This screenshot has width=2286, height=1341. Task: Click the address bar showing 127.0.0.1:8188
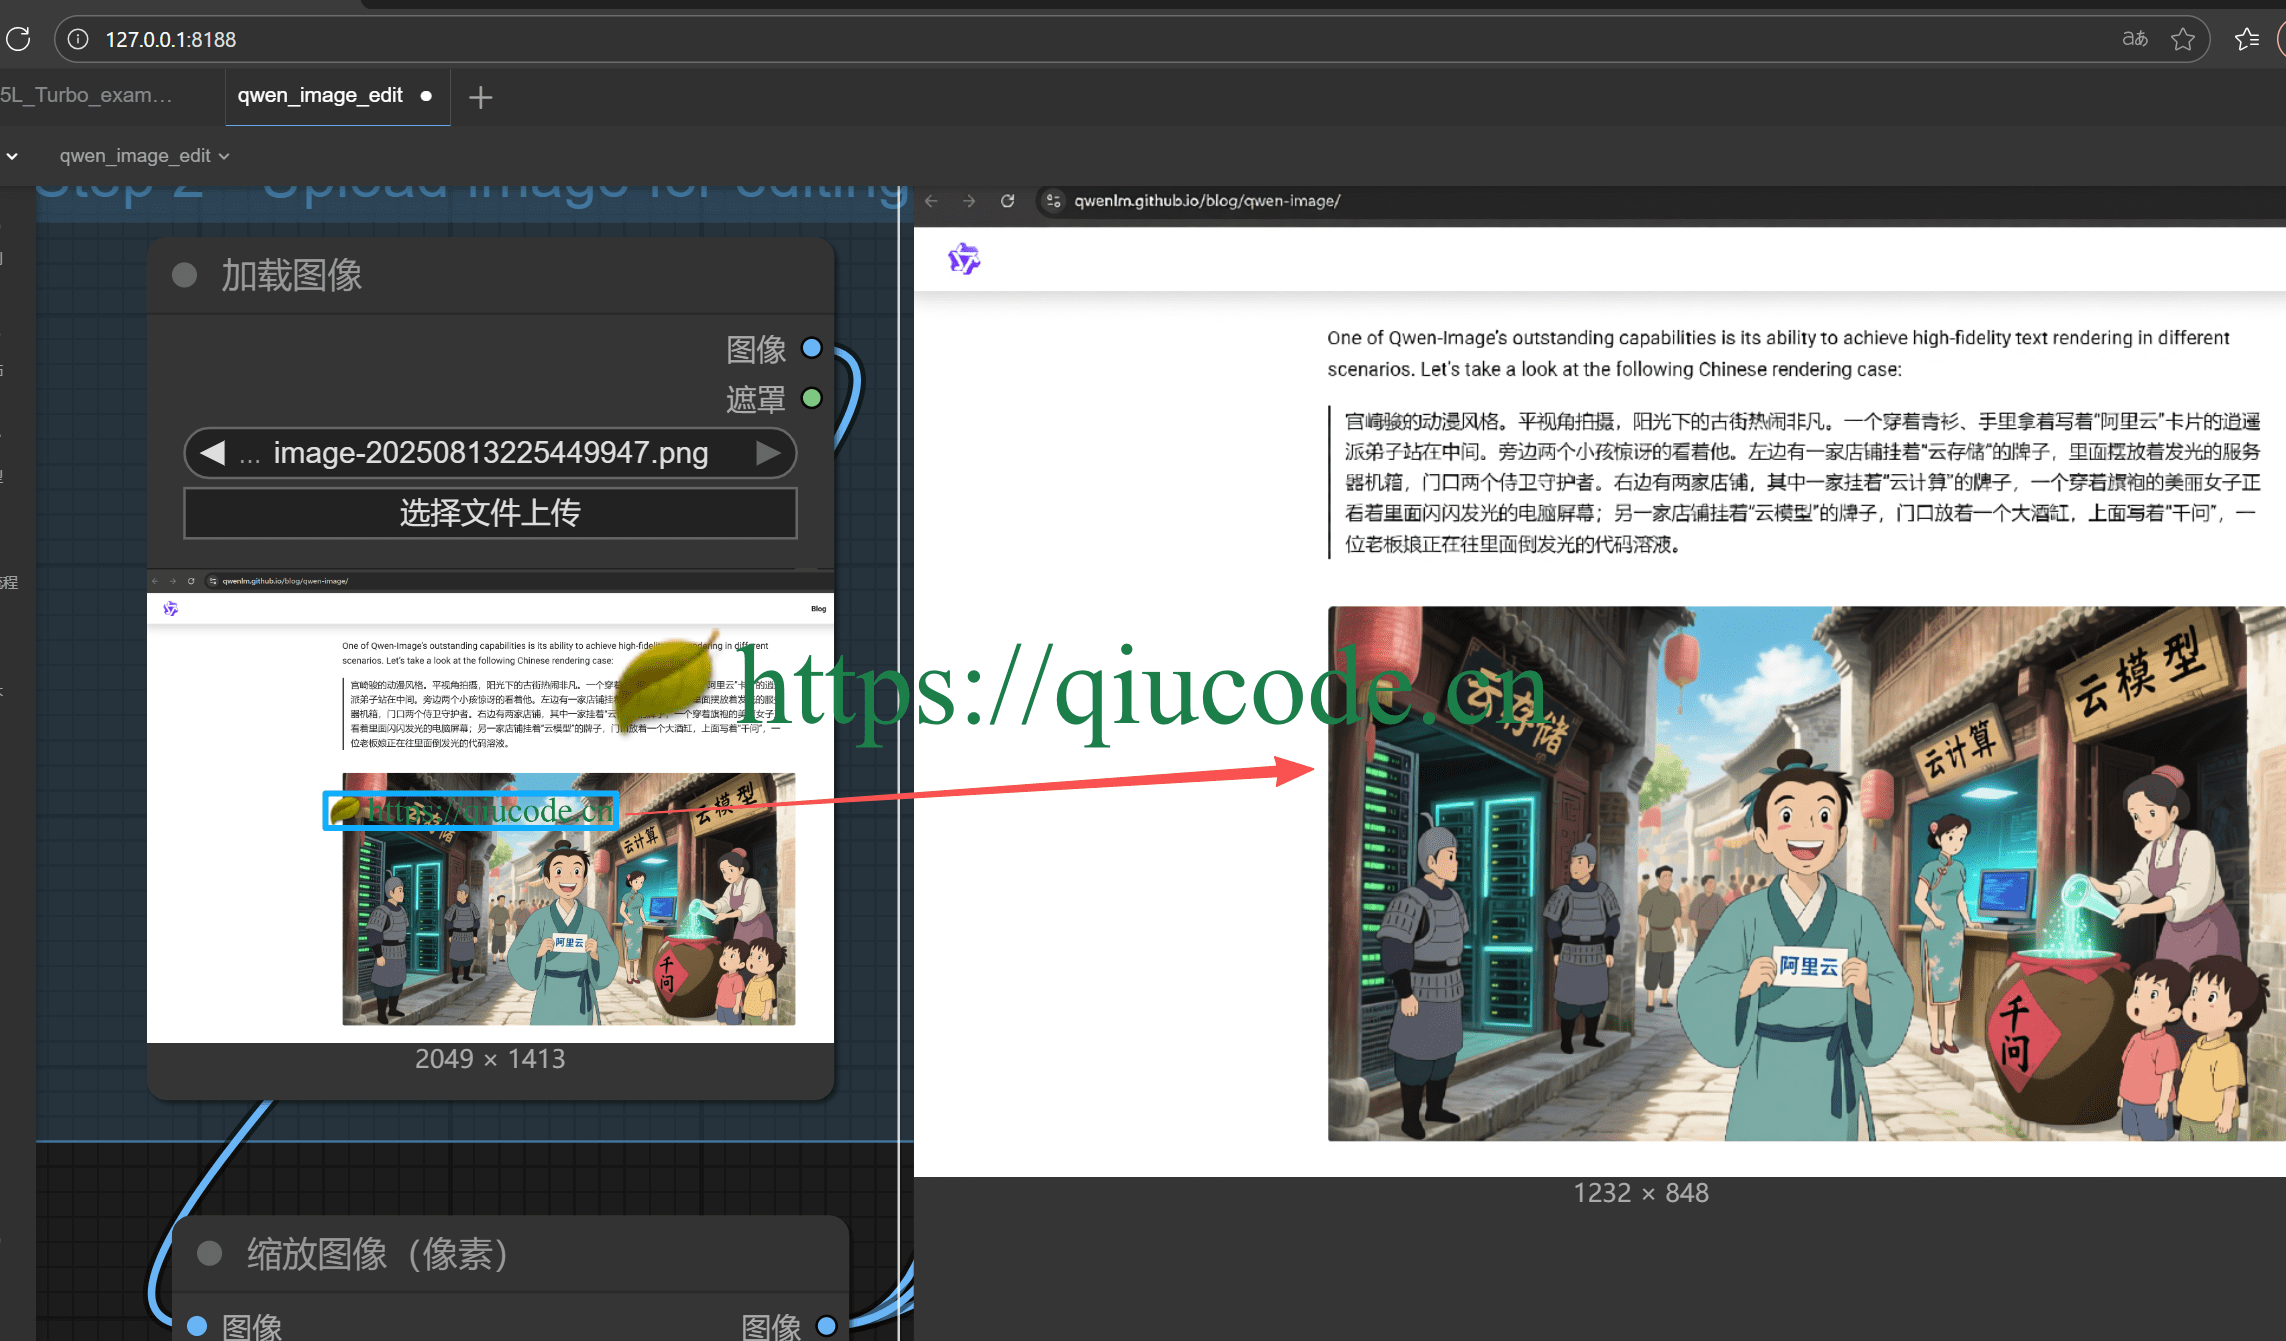point(1131,39)
